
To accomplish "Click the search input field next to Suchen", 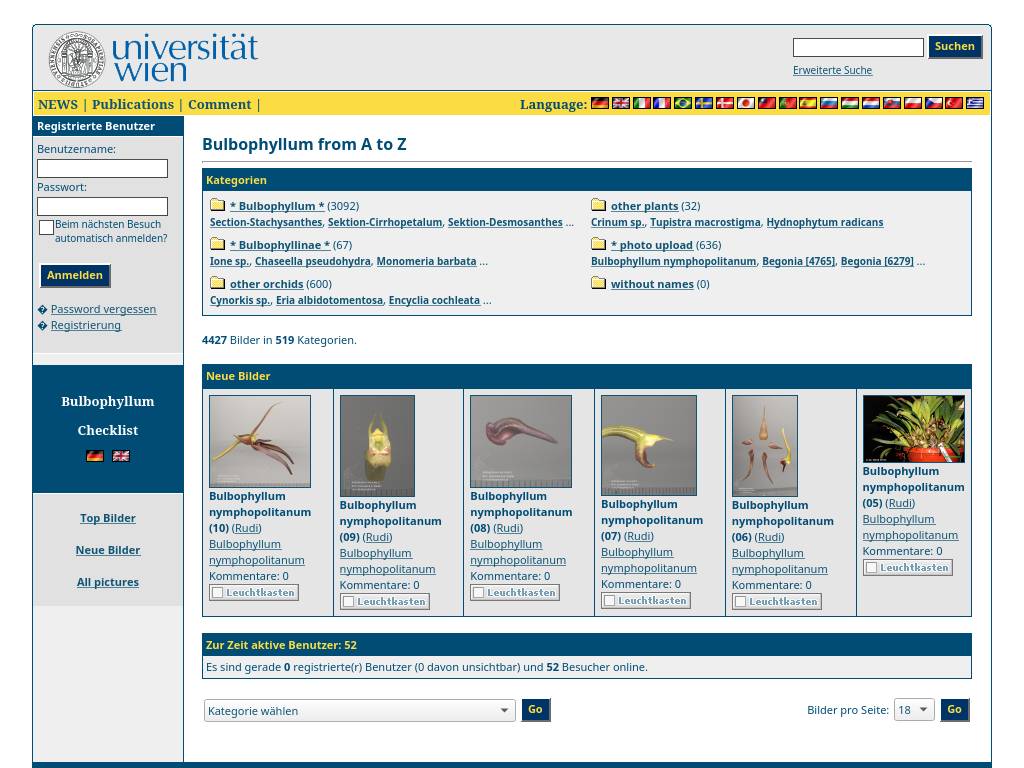I will (858, 47).
